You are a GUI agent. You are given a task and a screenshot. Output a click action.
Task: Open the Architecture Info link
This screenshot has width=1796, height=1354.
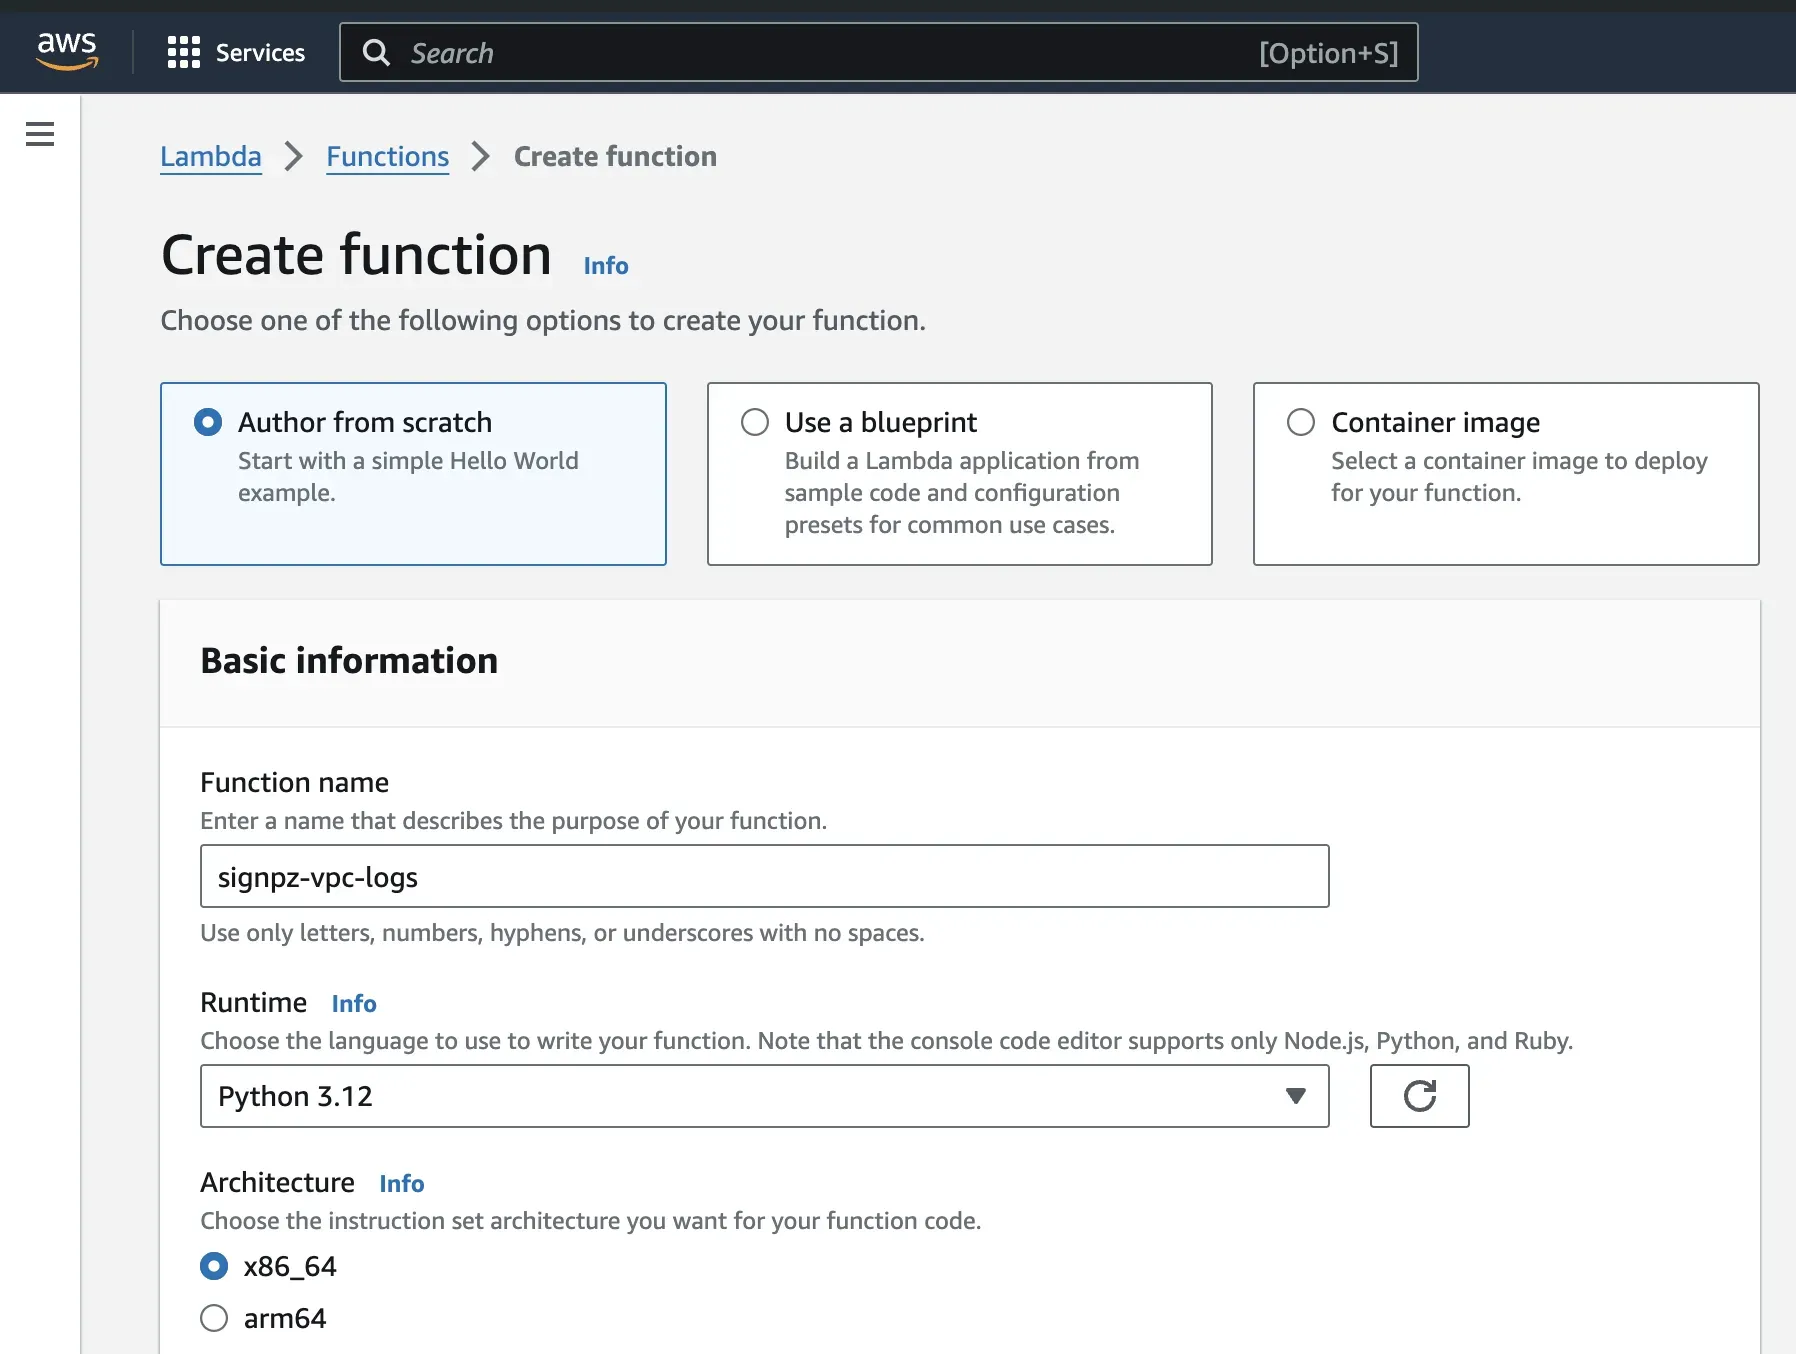coord(402,1184)
